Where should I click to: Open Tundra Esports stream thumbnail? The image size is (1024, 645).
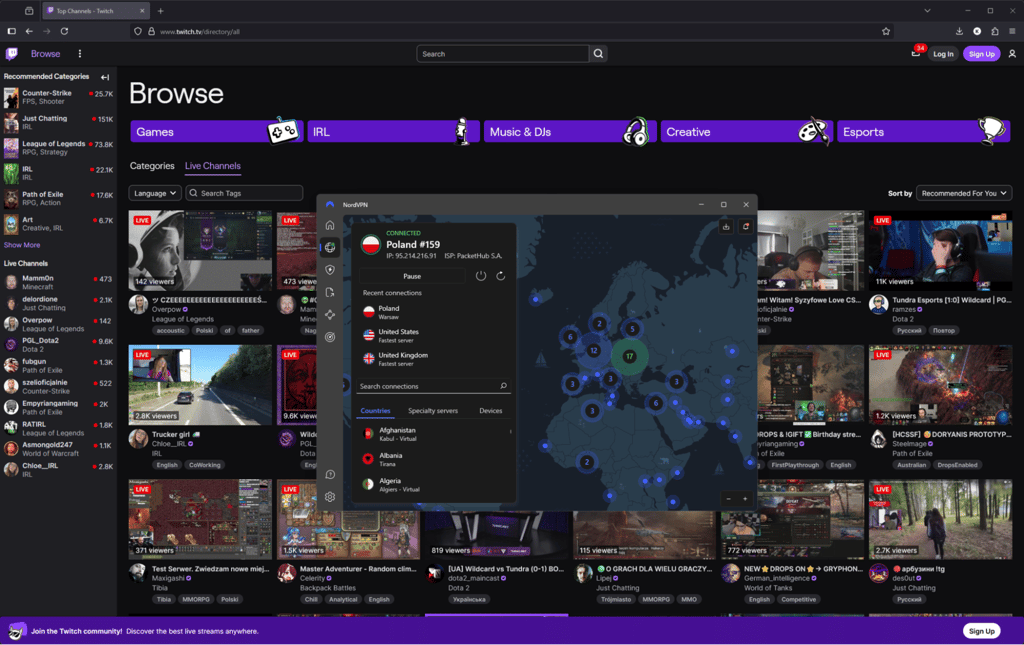click(x=940, y=251)
